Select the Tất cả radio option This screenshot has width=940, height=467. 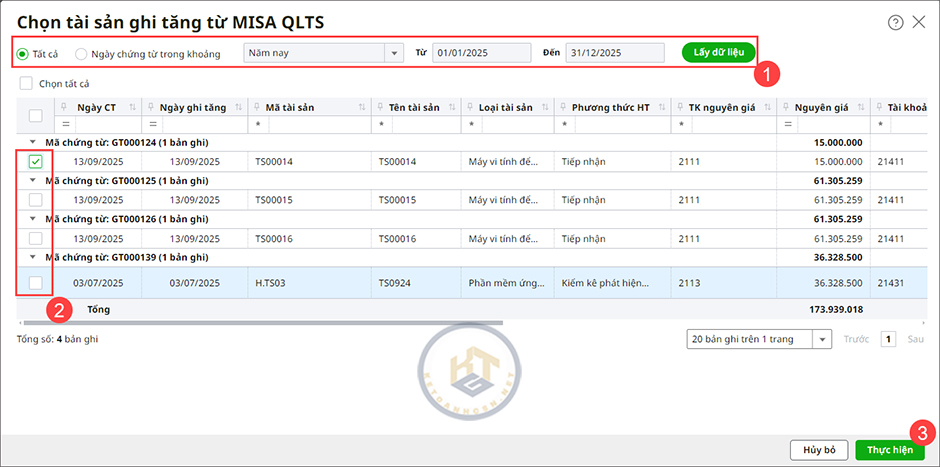pos(23,53)
